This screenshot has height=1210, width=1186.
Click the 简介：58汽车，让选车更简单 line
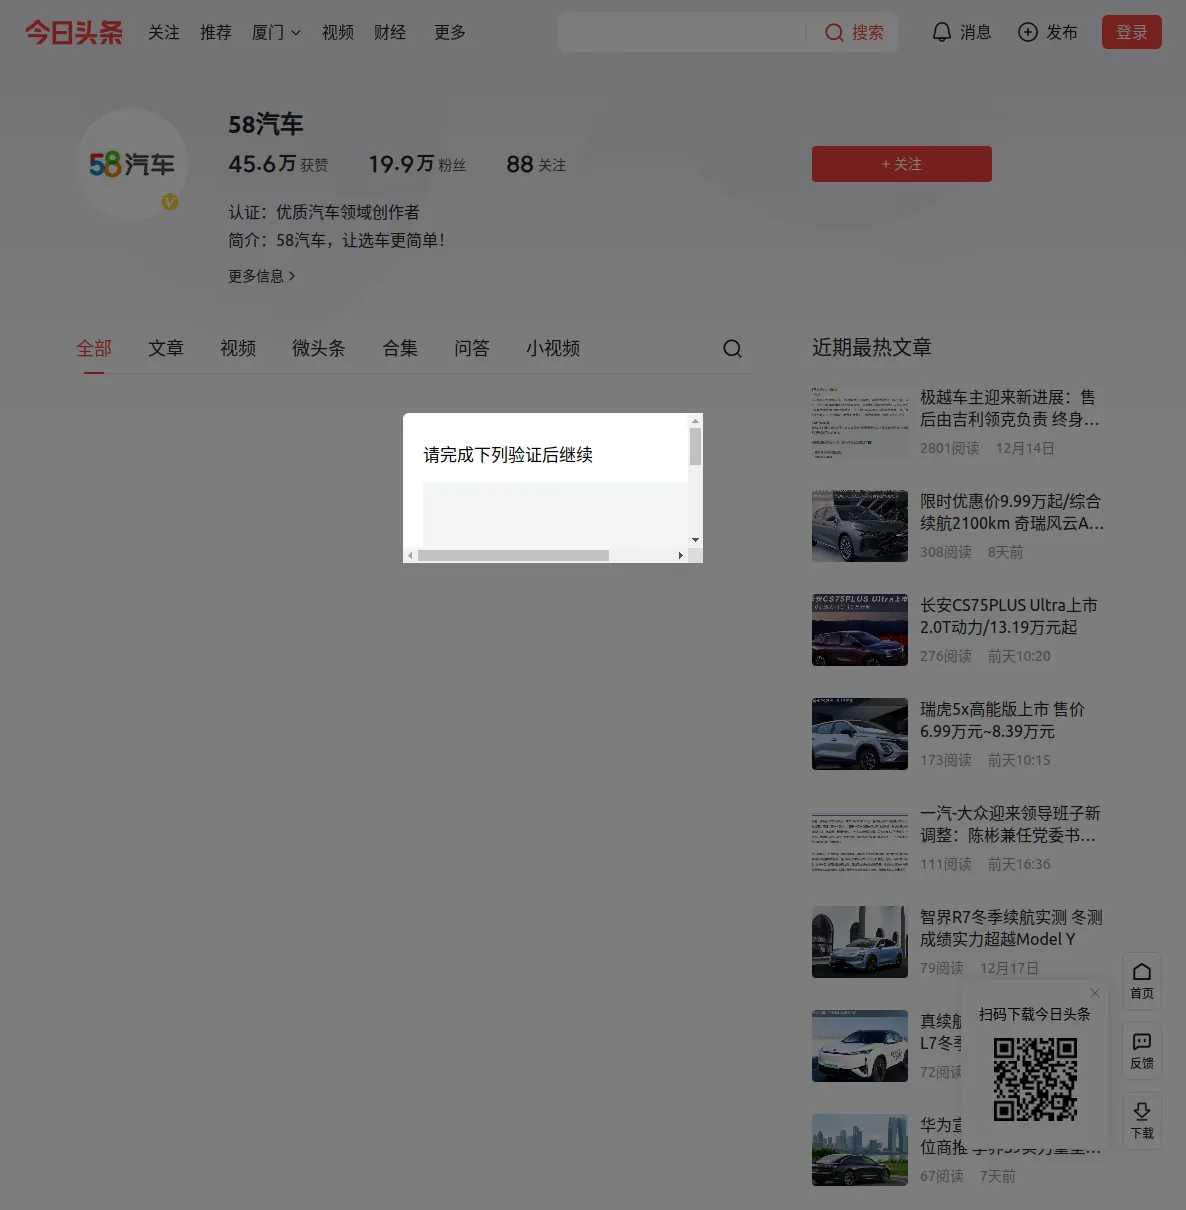pyautogui.click(x=337, y=240)
